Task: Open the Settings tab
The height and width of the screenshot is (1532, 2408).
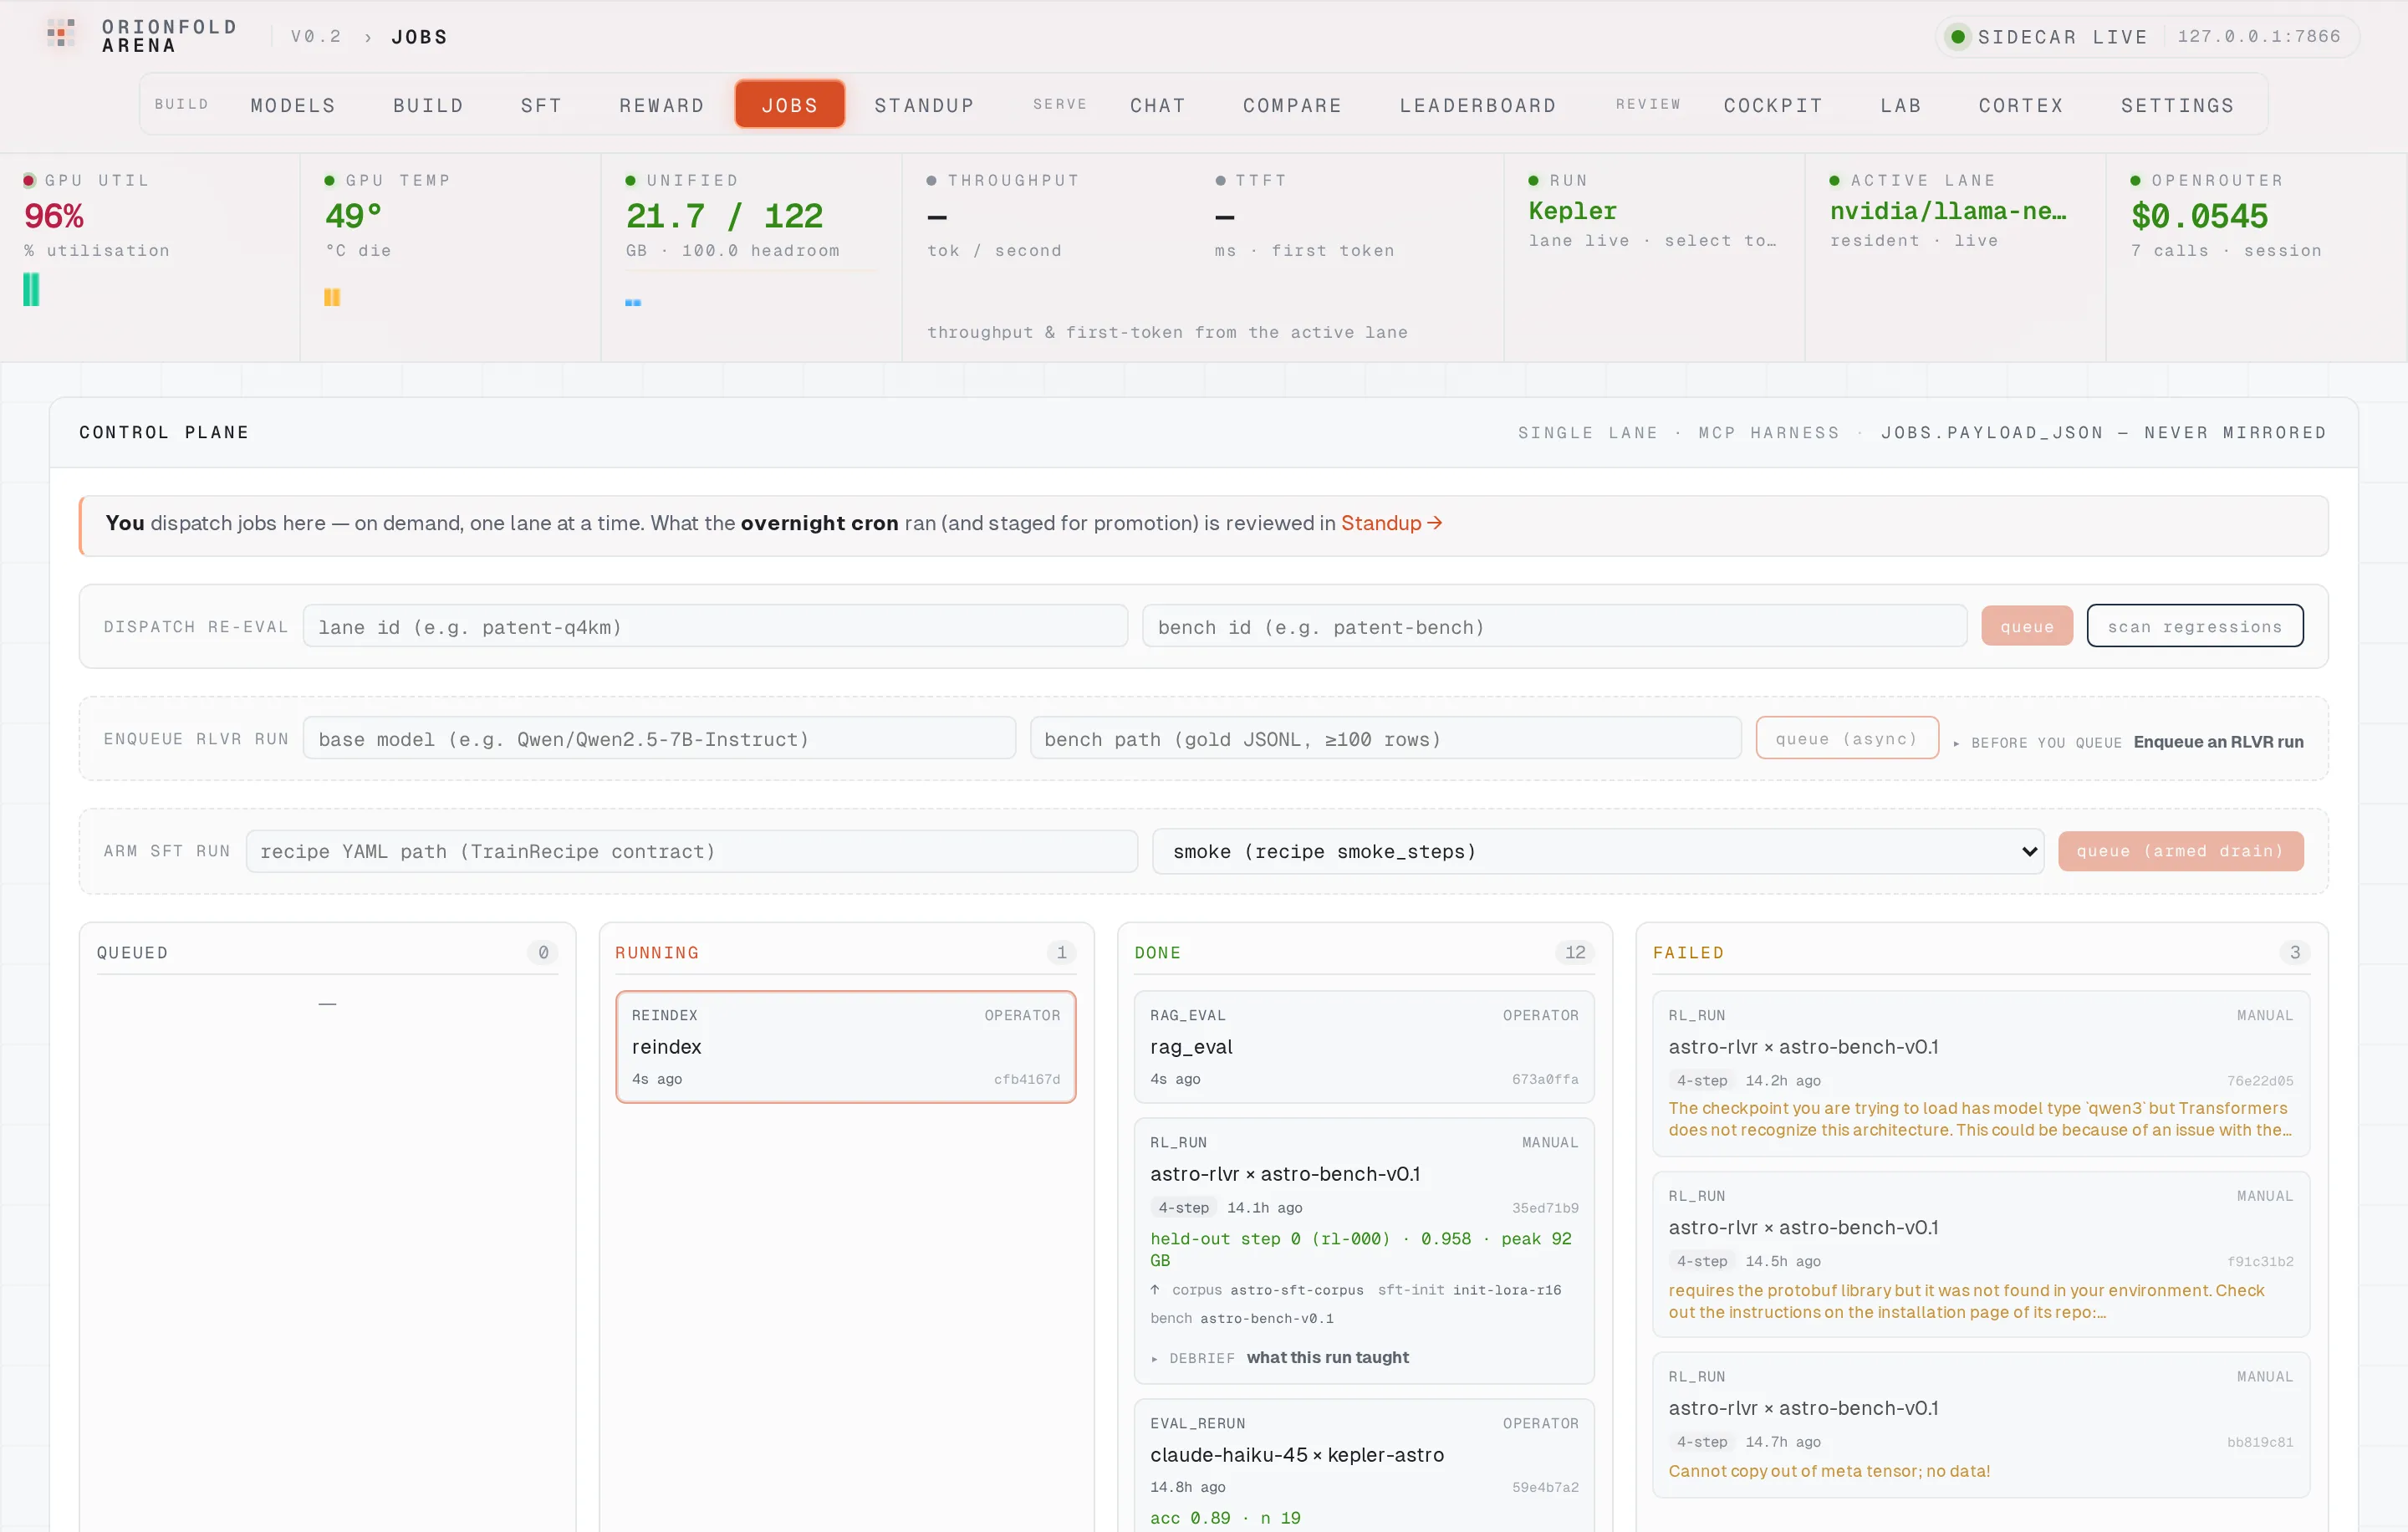Action: click(2177, 105)
